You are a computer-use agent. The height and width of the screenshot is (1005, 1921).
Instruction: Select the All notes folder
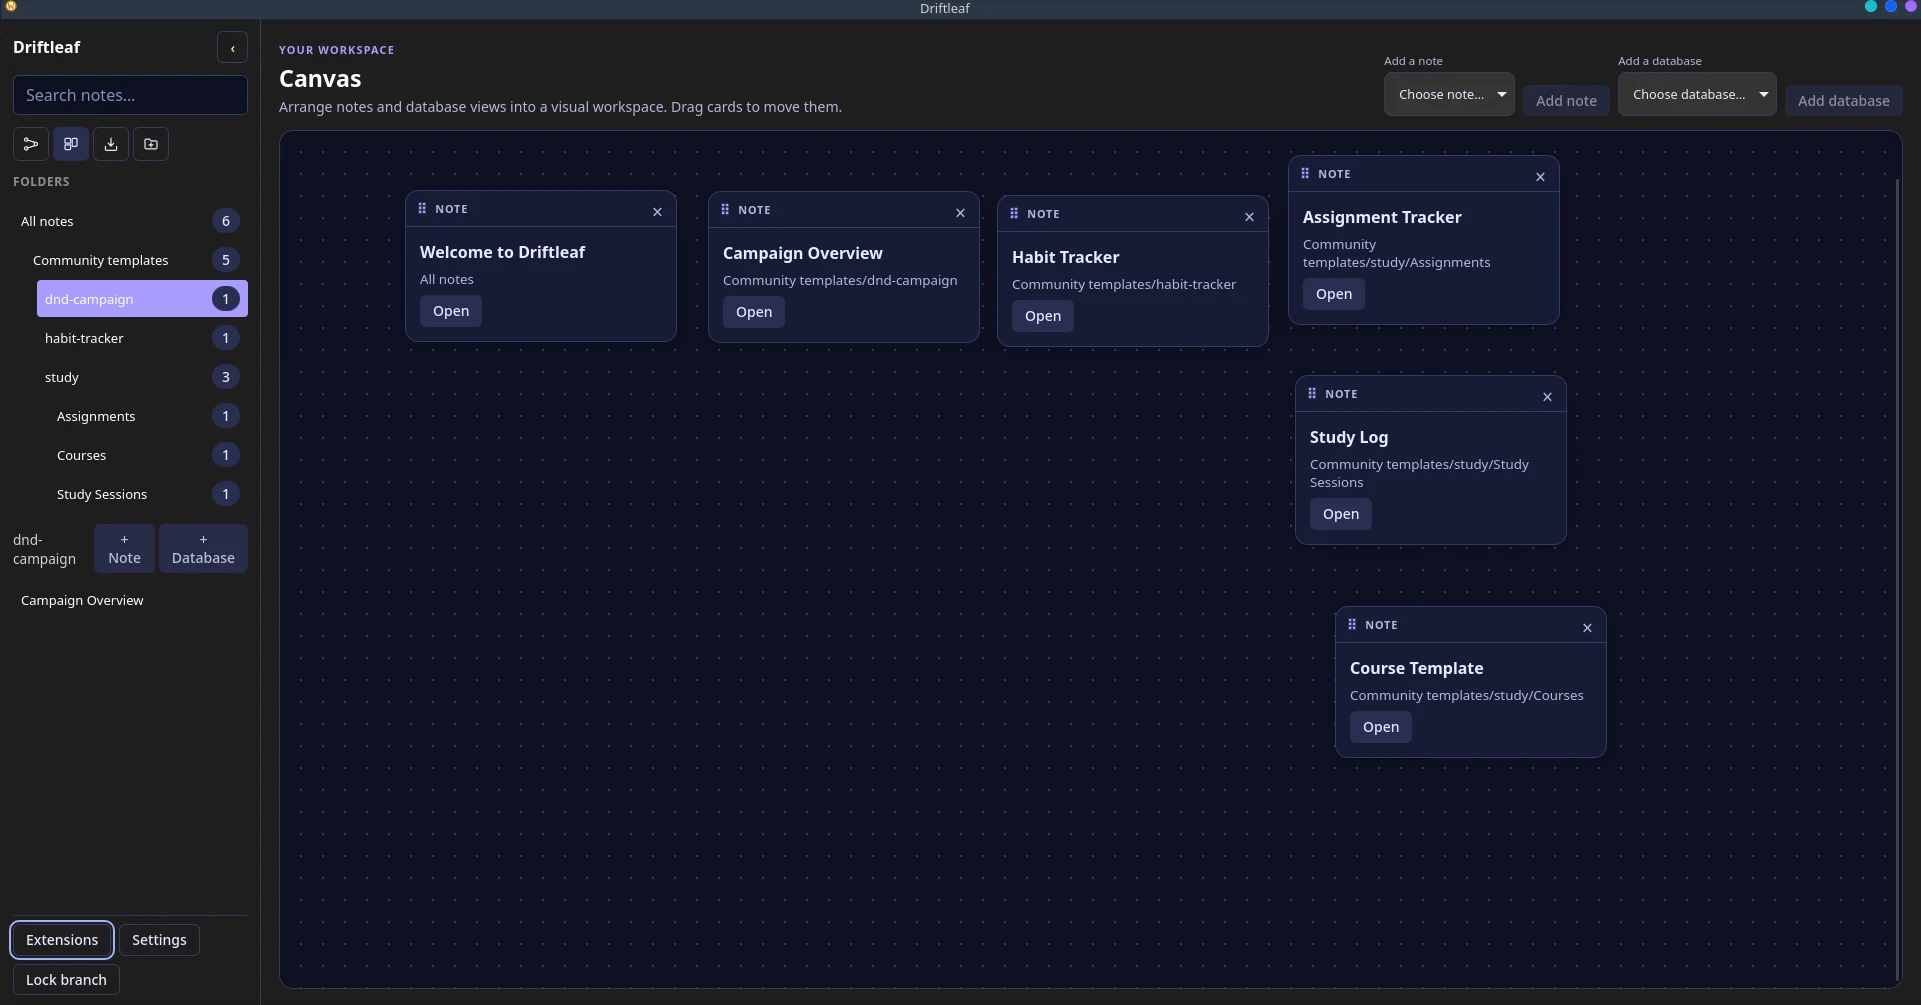coord(130,221)
